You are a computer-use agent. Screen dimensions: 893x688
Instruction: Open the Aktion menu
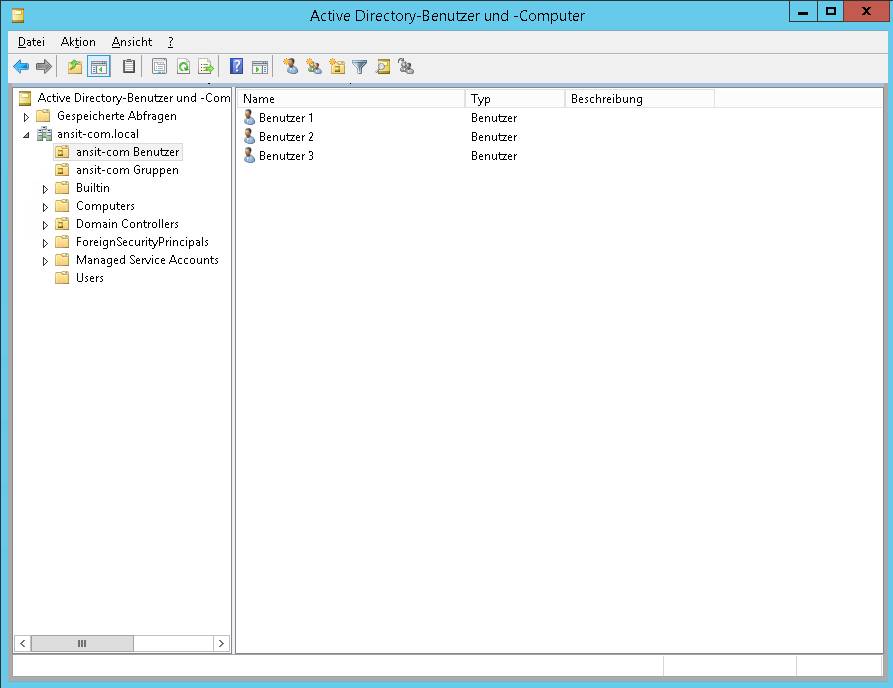78,42
